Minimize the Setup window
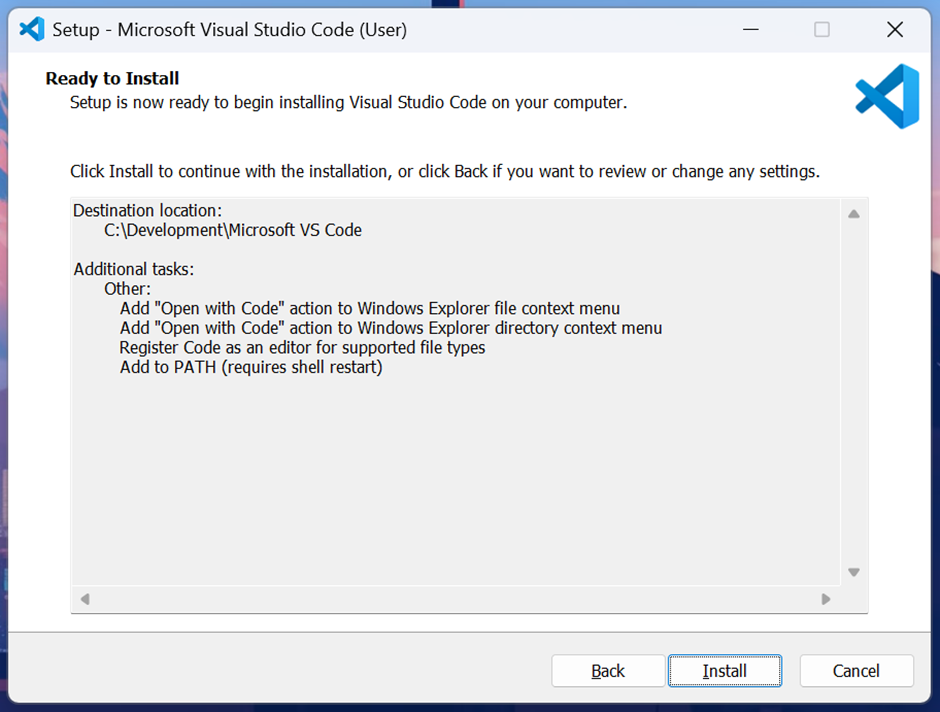The width and height of the screenshot is (940, 712). tap(751, 29)
